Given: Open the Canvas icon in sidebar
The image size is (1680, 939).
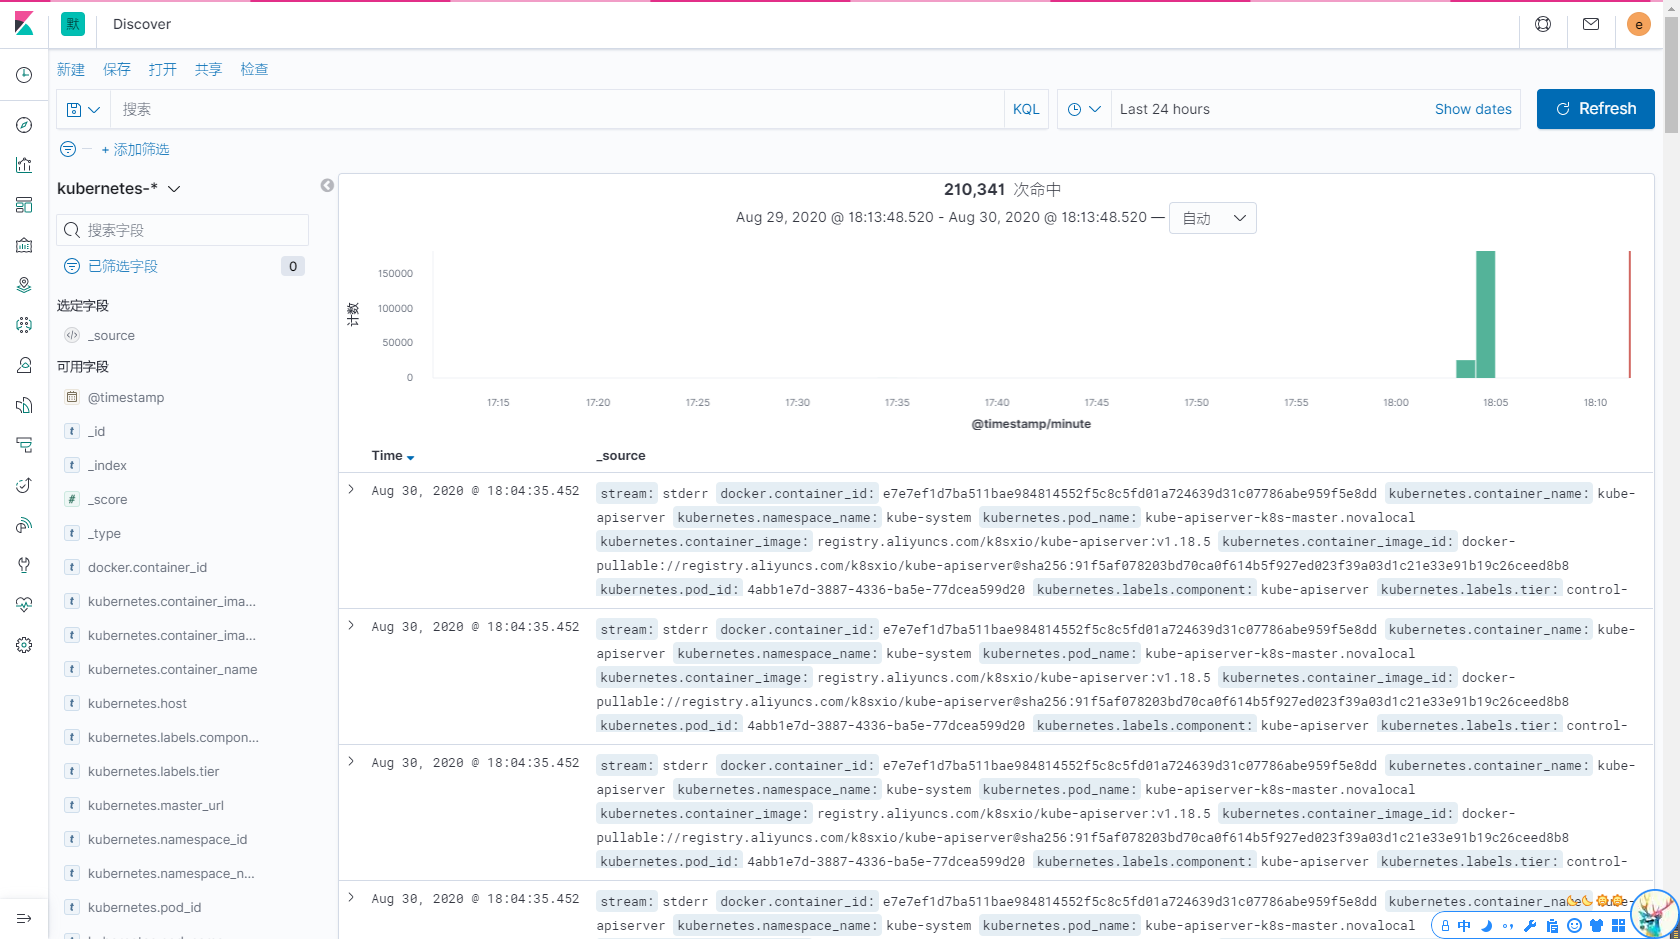Looking at the screenshot, I should [24, 245].
